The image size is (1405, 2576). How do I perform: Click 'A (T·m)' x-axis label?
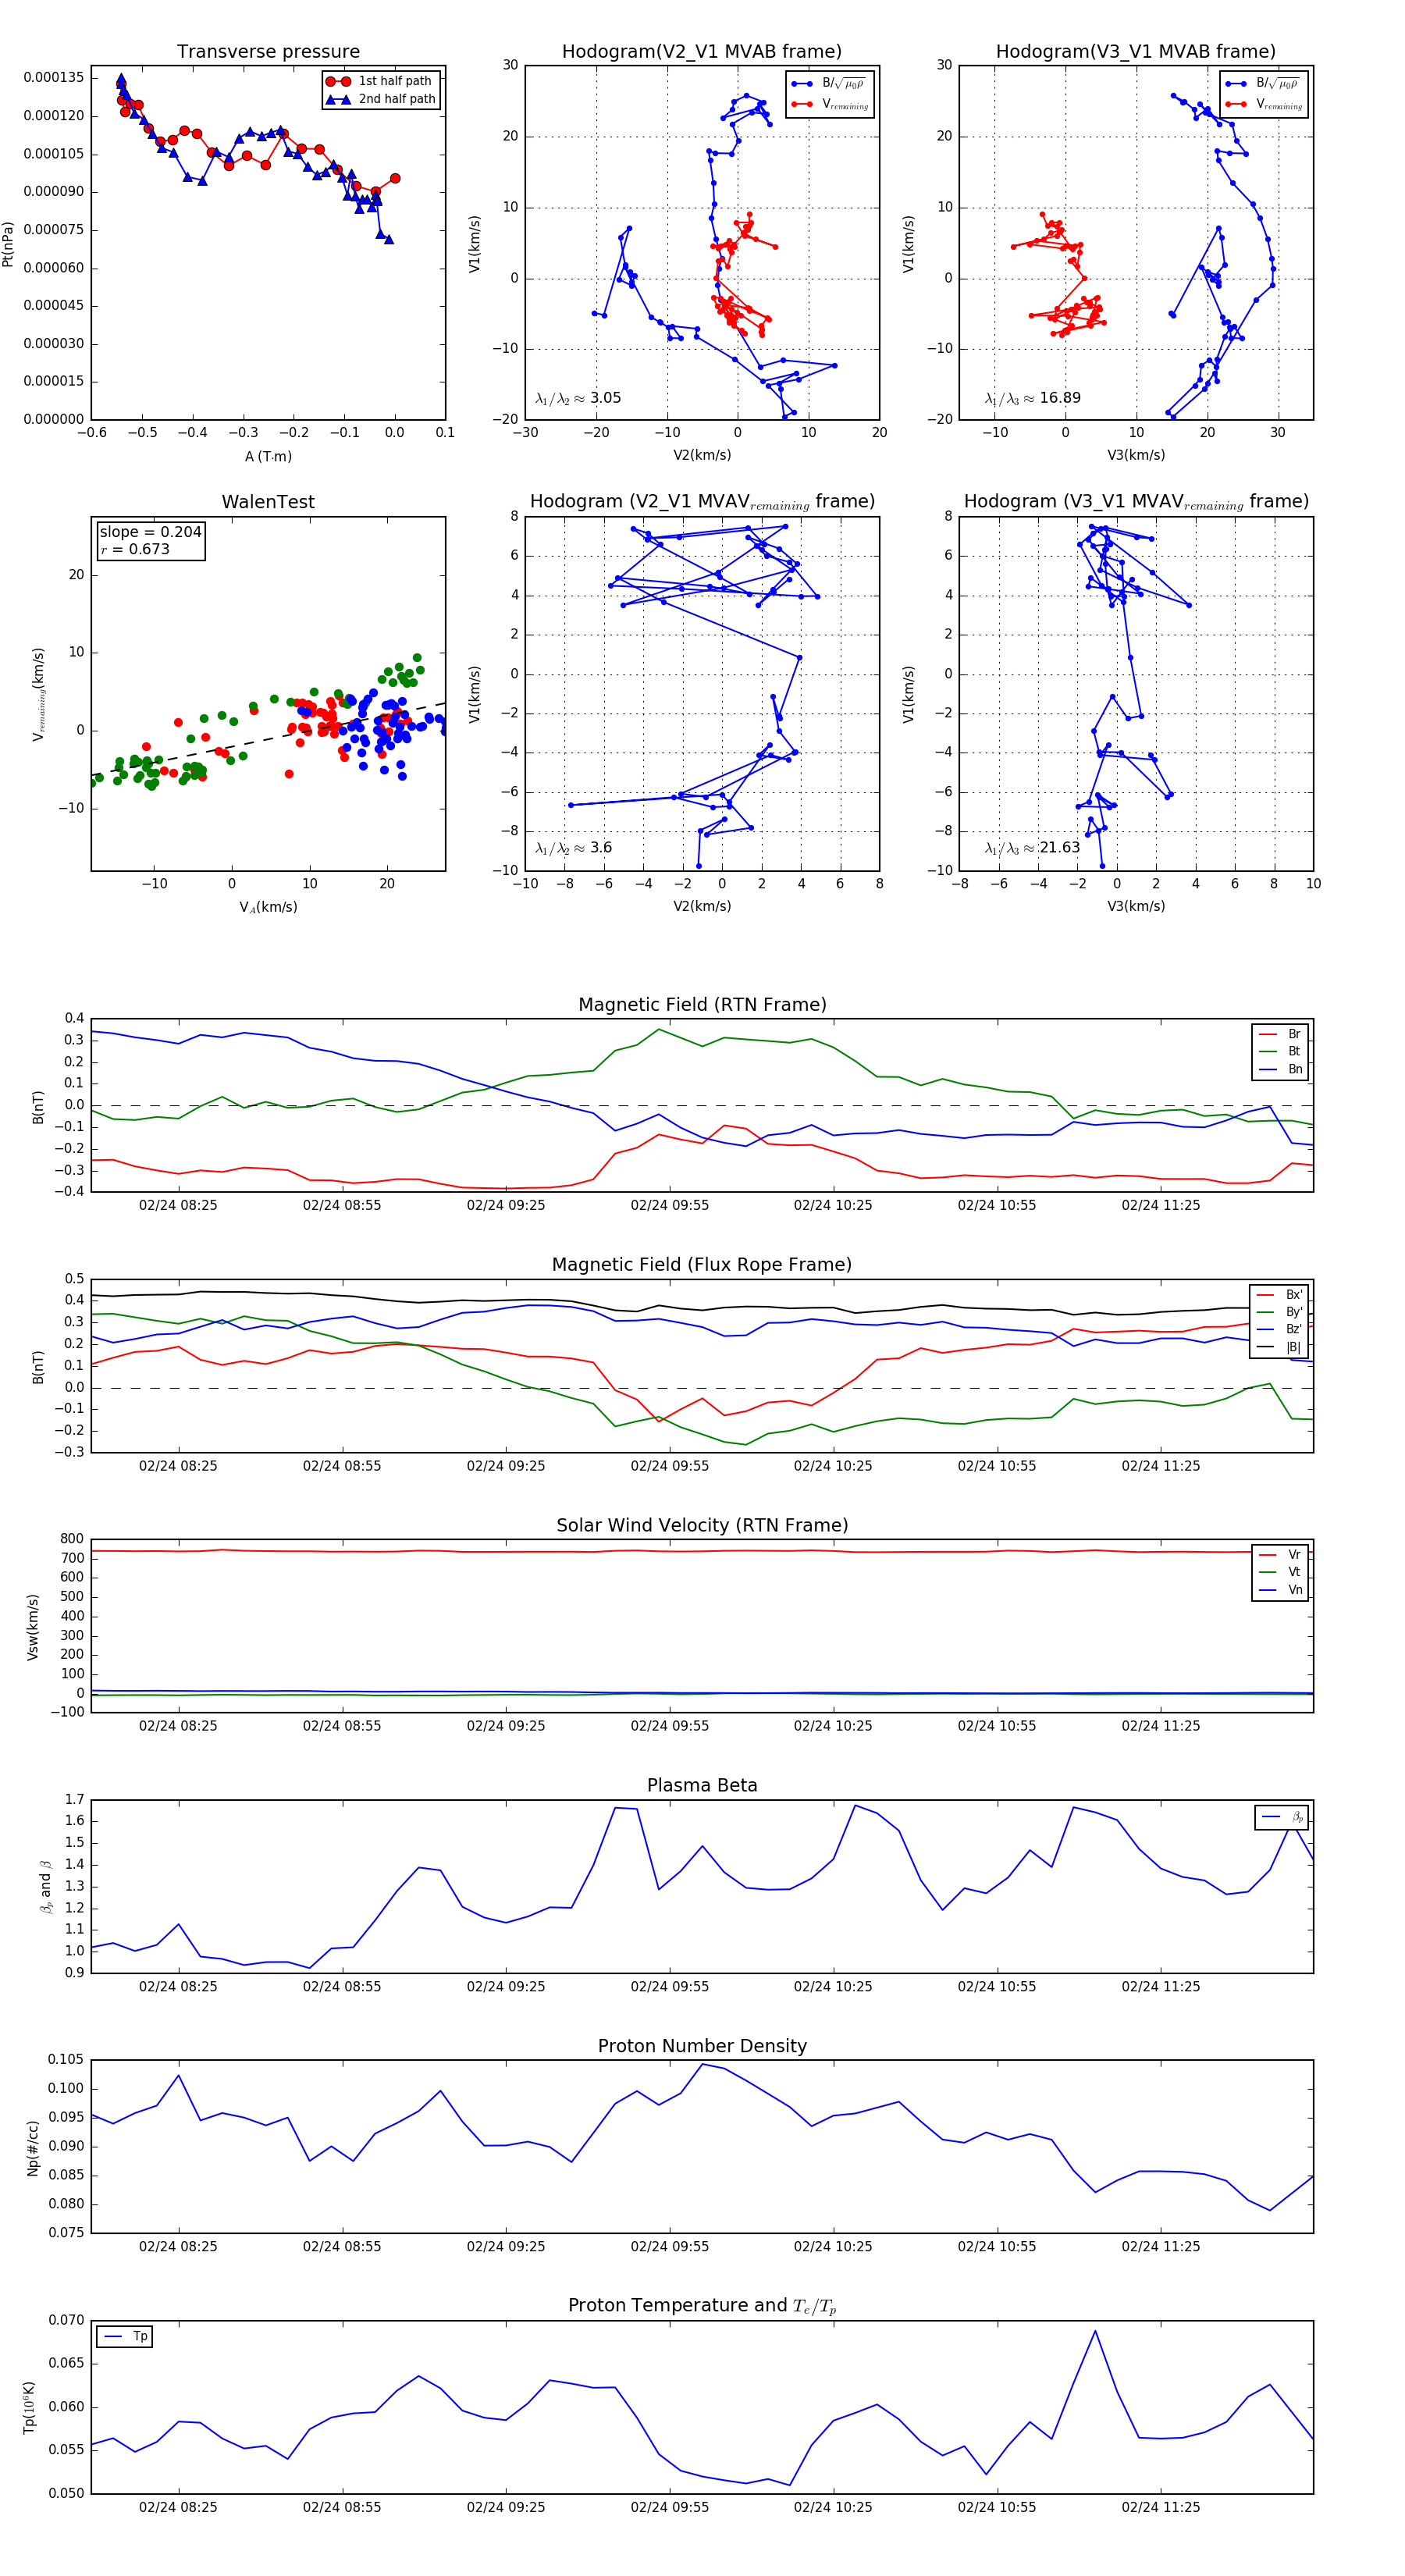click(268, 457)
